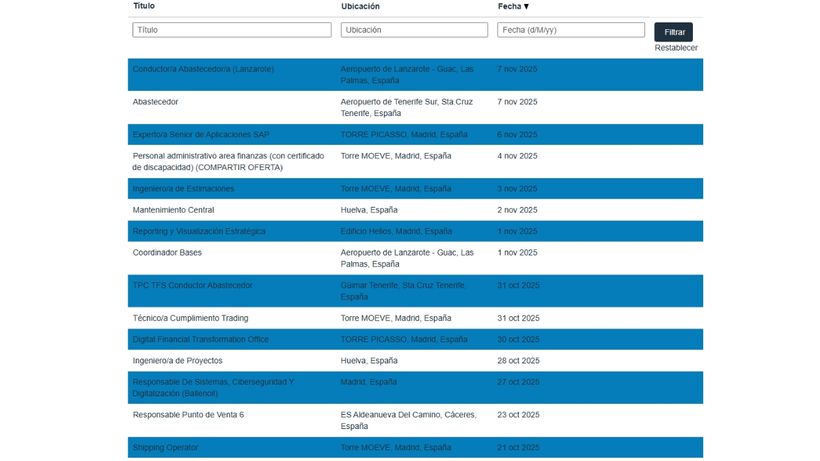The height and width of the screenshot is (461, 820).
Task: Open the Shipping Operator listing
Action: click(165, 447)
